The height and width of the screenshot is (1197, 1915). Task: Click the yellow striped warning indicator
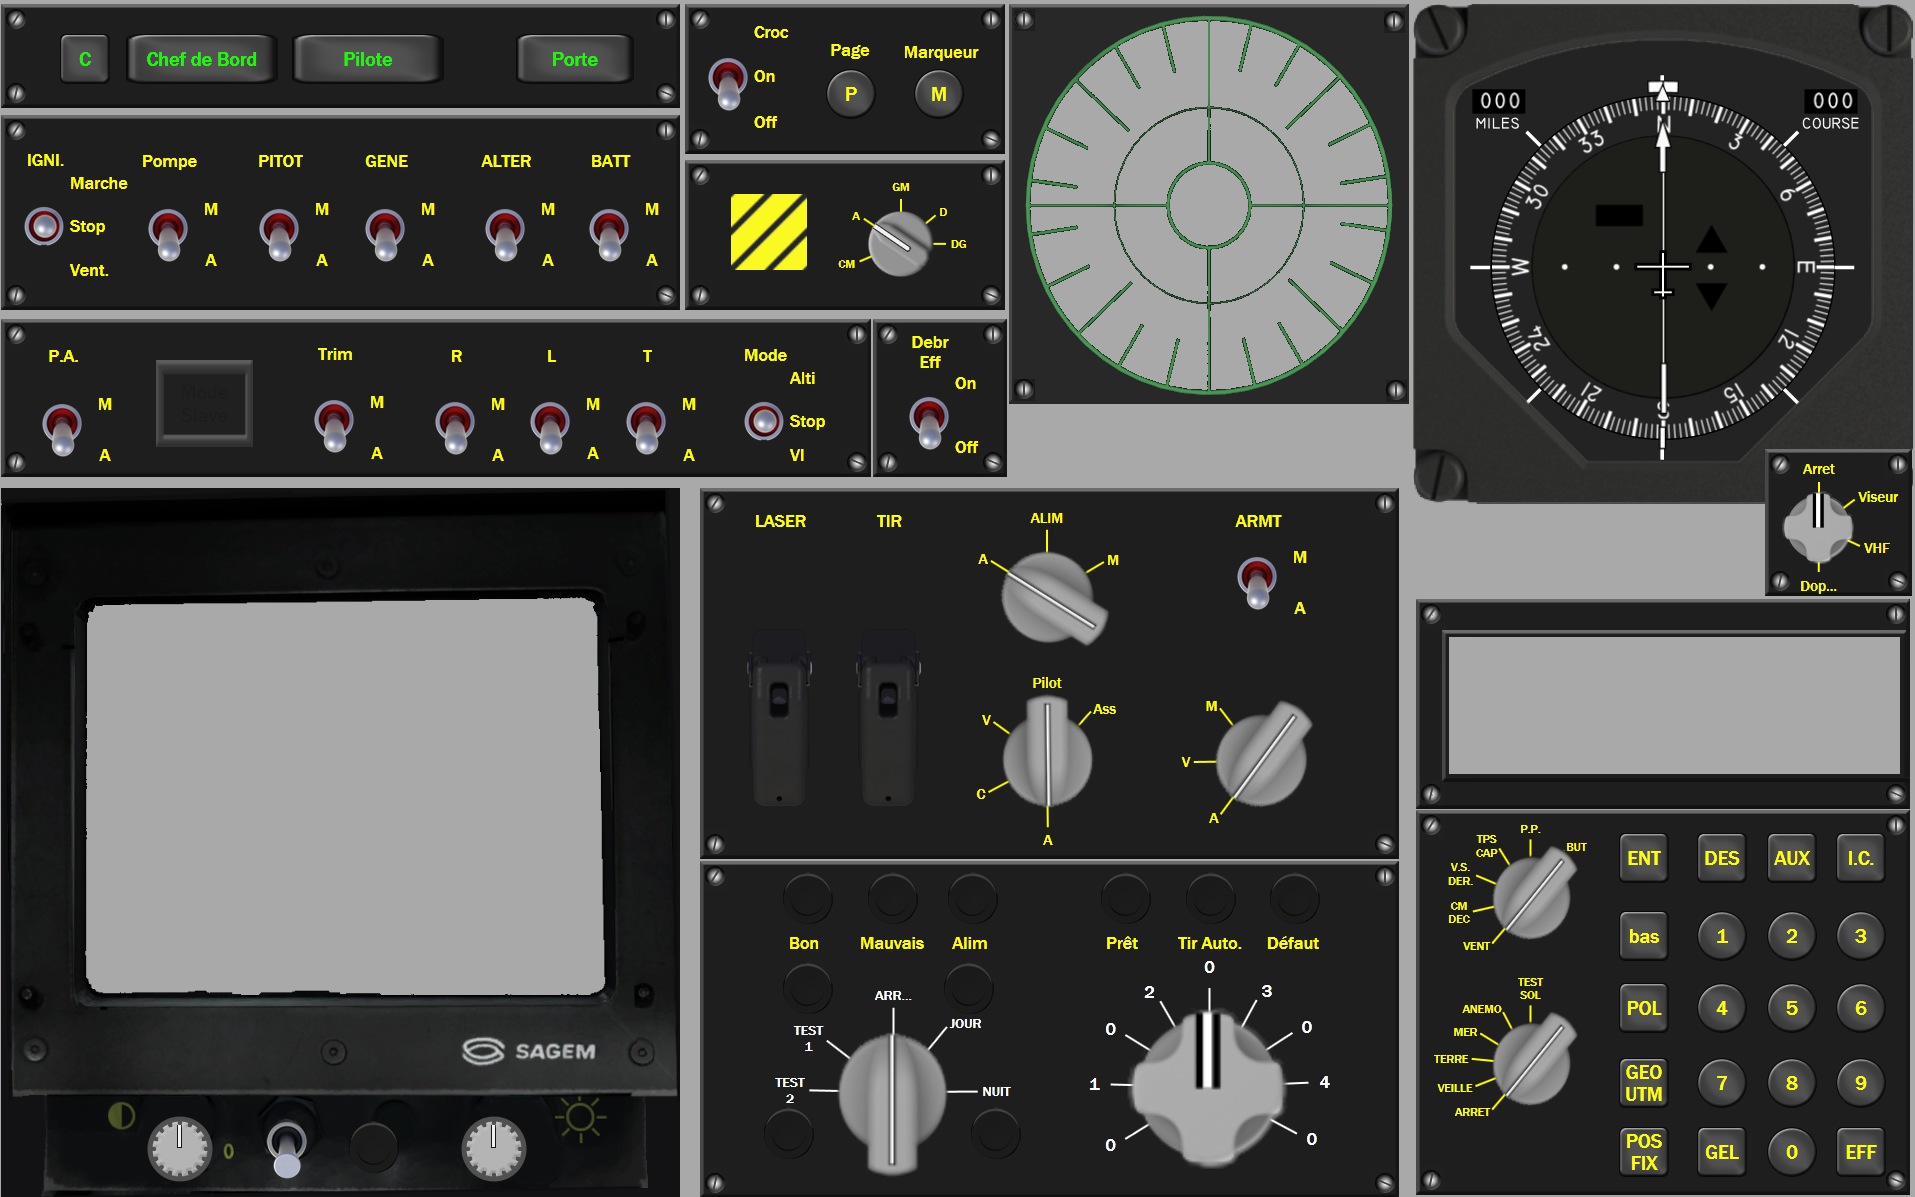(768, 232)
